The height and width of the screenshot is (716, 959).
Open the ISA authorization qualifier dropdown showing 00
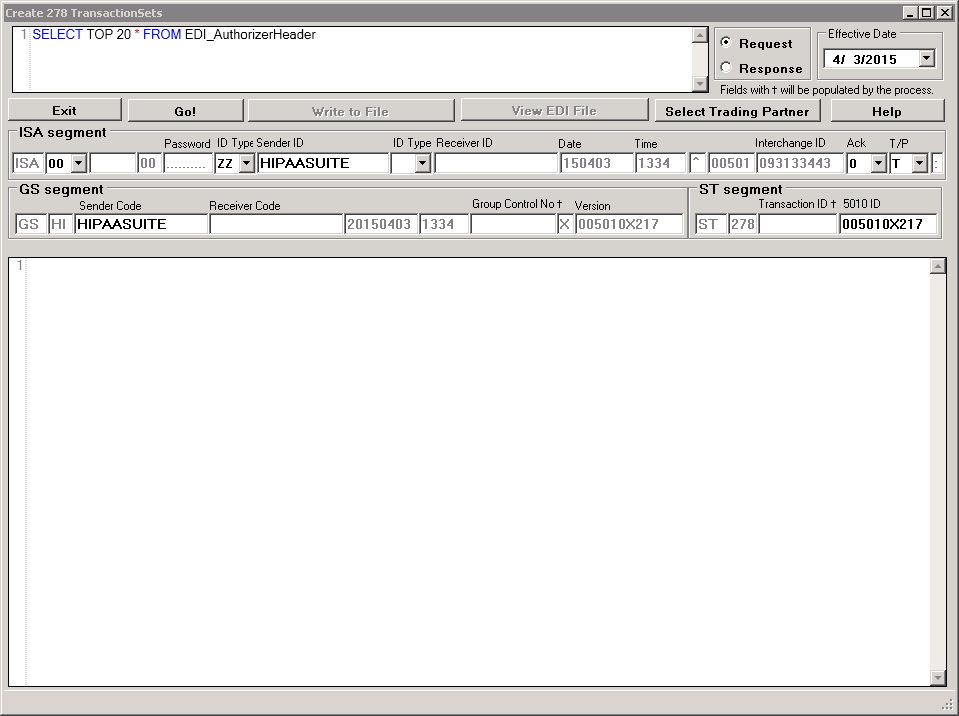(77, 162)
